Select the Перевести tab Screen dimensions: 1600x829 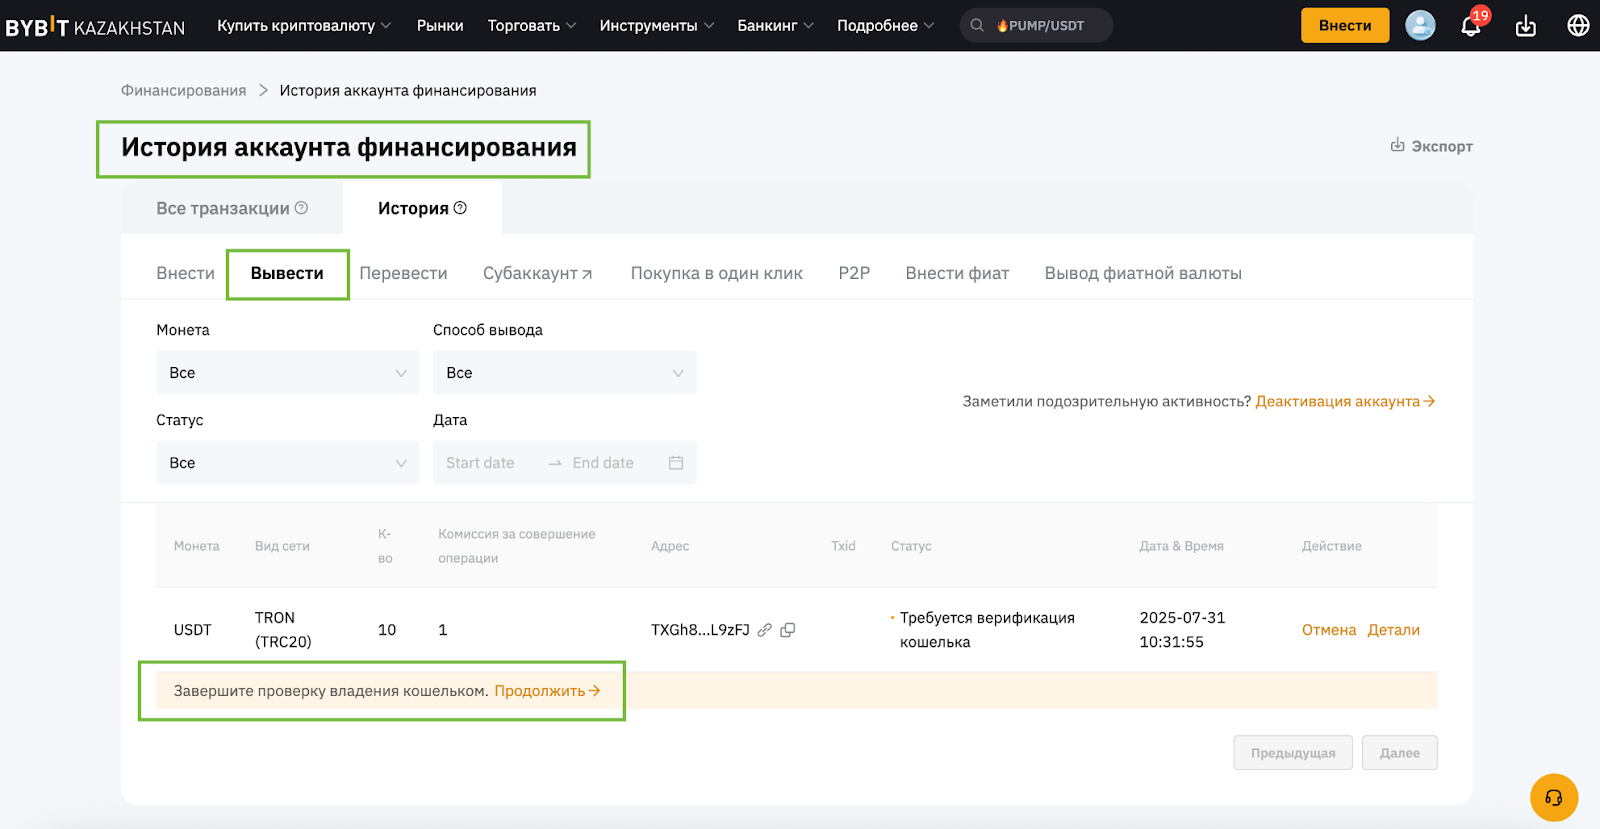click(x=403, y=273)
